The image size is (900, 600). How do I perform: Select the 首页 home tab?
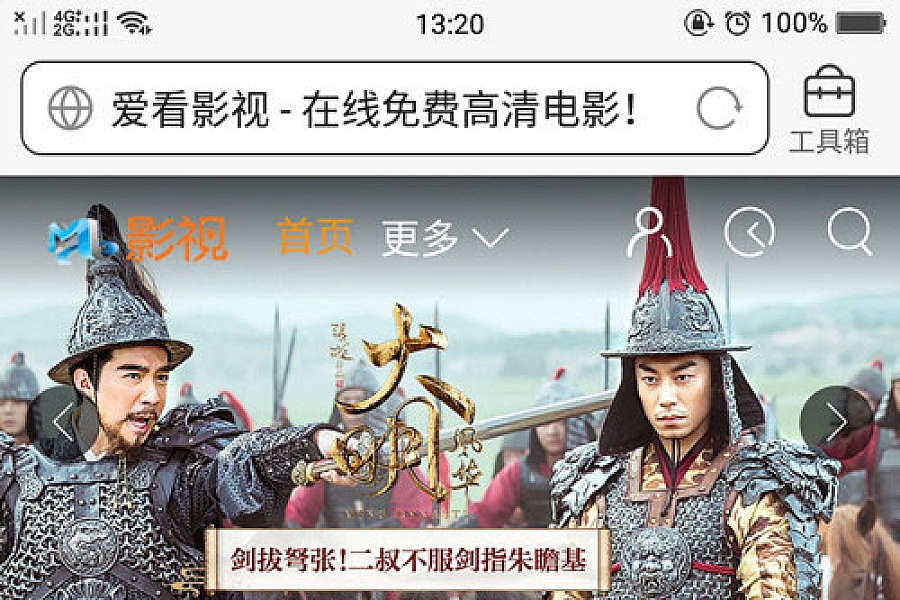point(315,236)
